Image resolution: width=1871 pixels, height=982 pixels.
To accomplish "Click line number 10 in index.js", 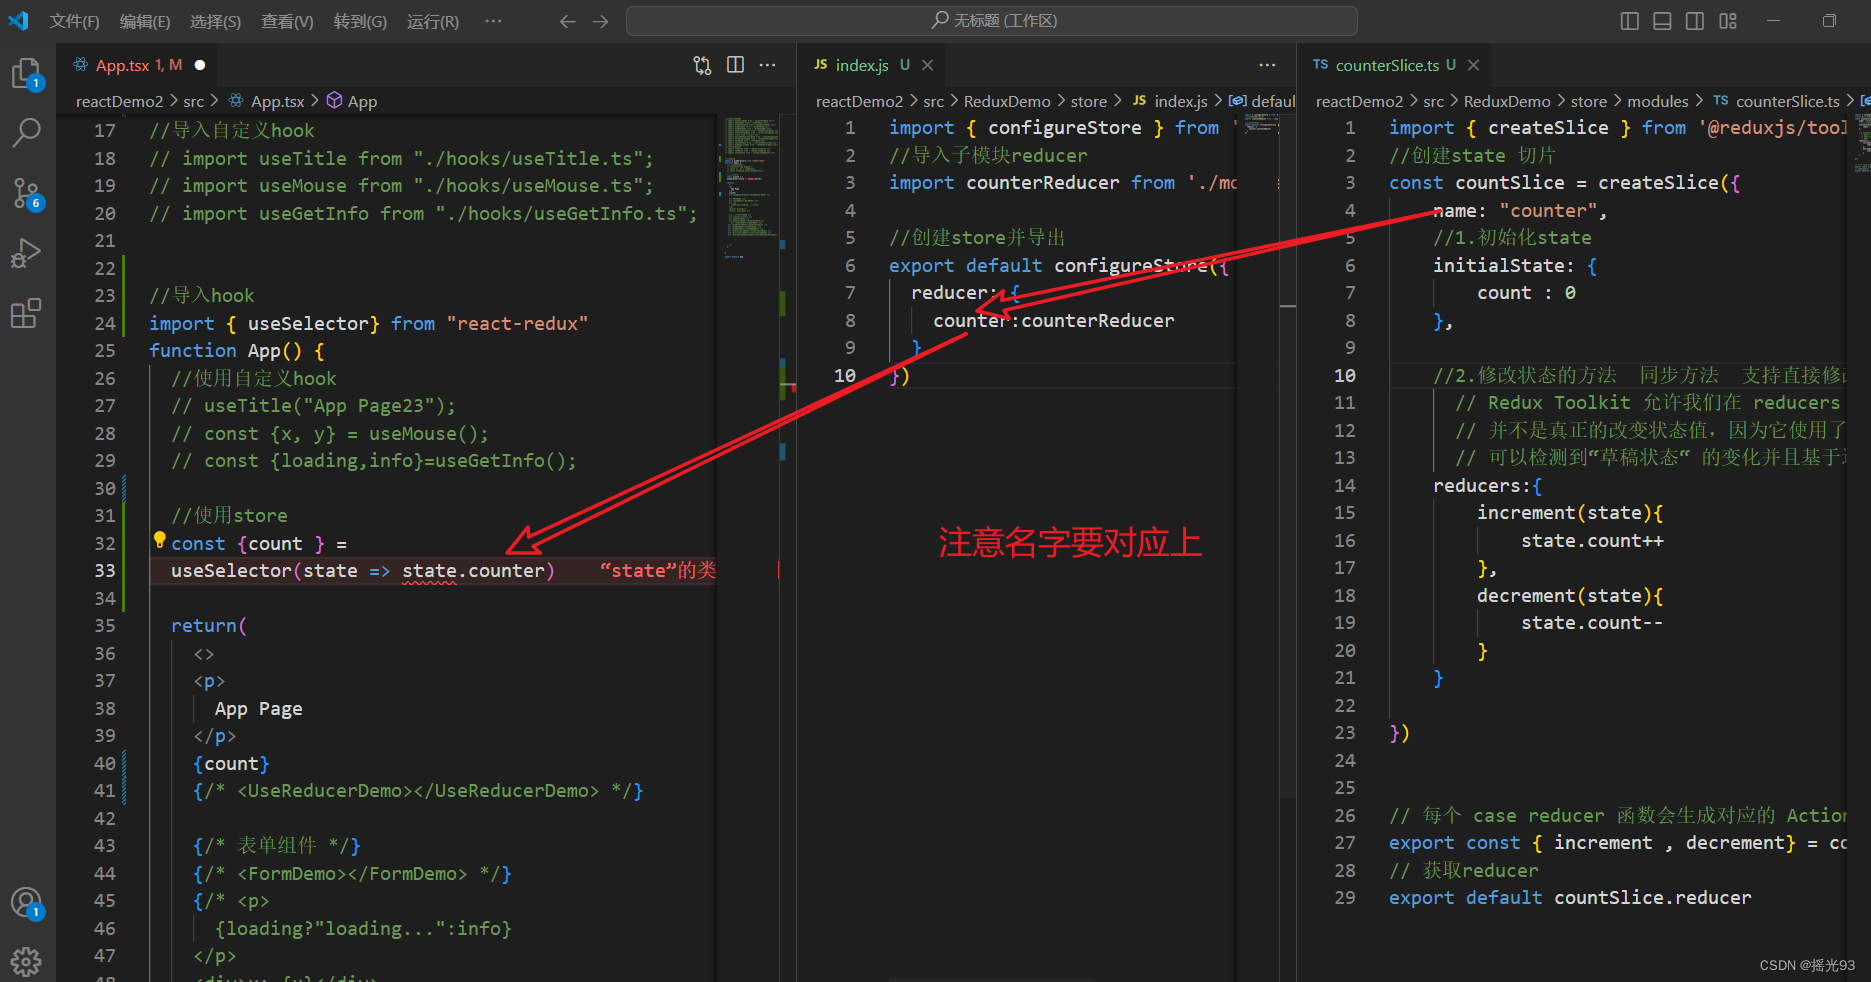I will 845,376.
